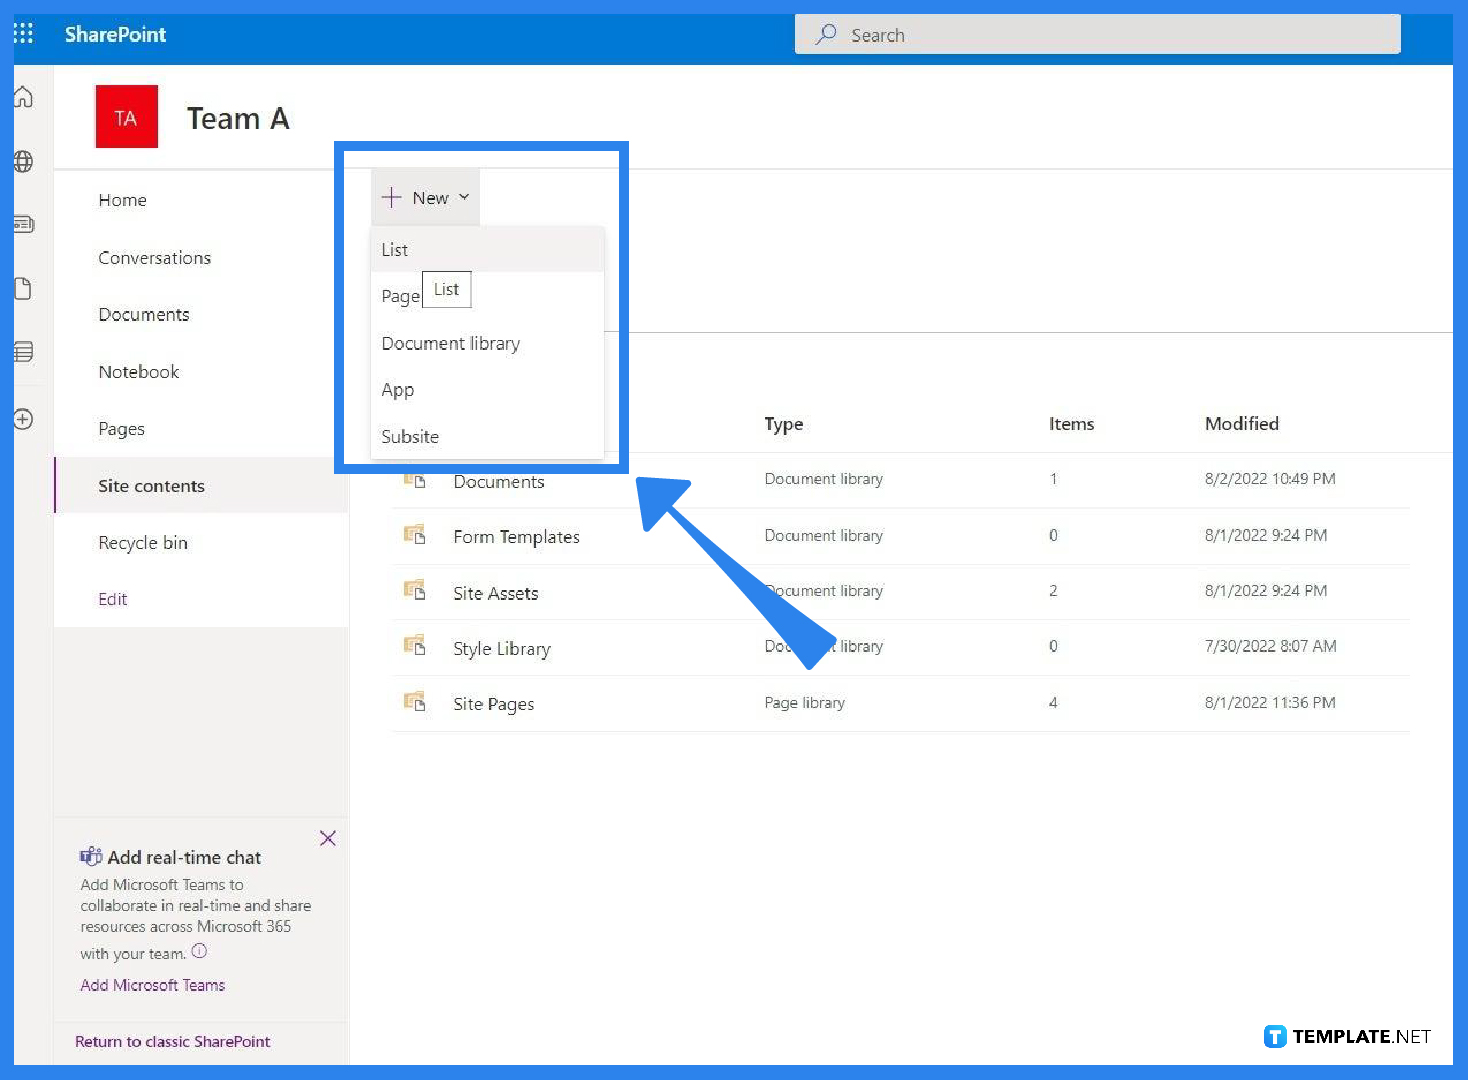
Task: Click the Teams icon by Add real-time chat
Action: (x=91, y=856)
